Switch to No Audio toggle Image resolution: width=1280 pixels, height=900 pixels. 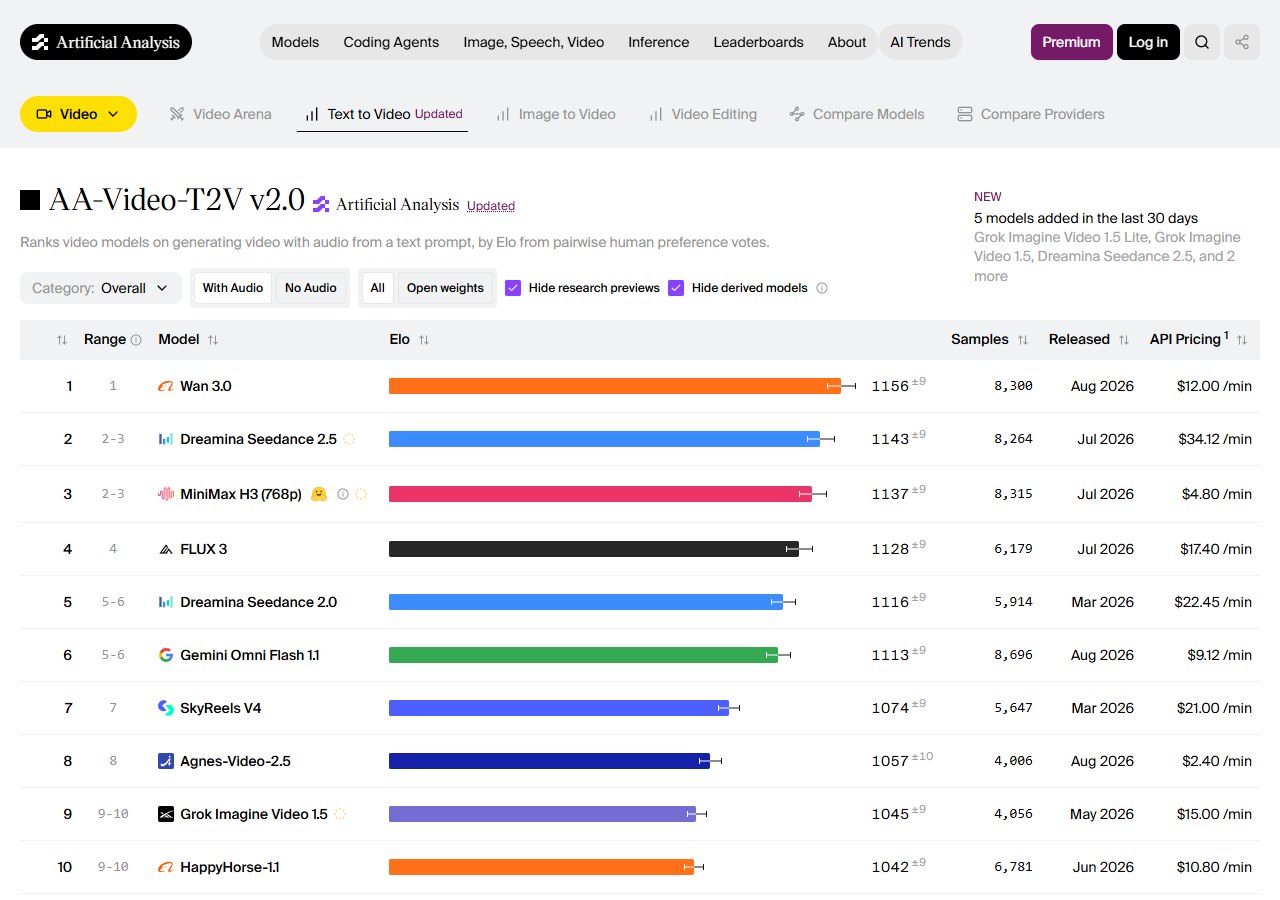[311, 288]
